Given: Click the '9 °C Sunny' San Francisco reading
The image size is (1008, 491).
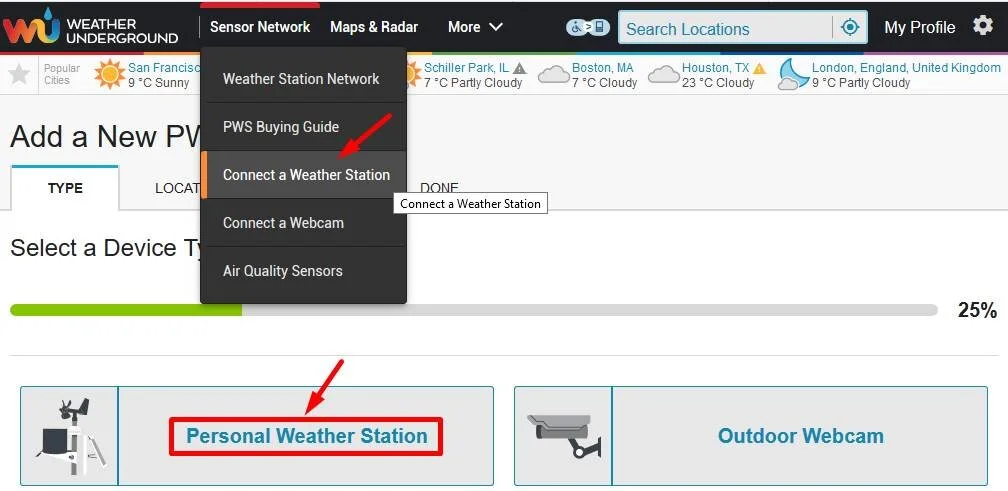Looking at the screenshot, I should (x=159, y=83).
